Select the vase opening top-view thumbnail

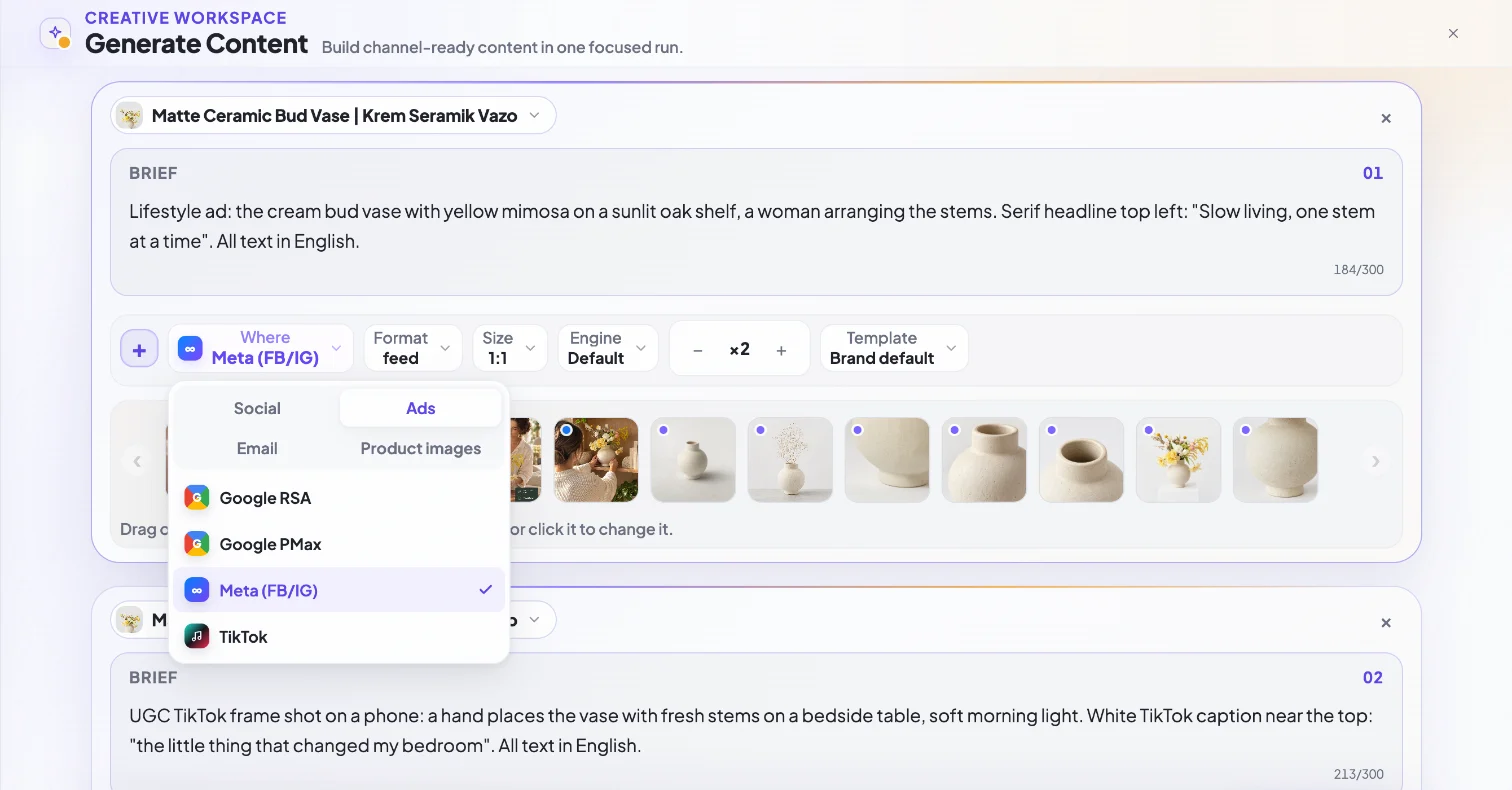(1081, 460)
